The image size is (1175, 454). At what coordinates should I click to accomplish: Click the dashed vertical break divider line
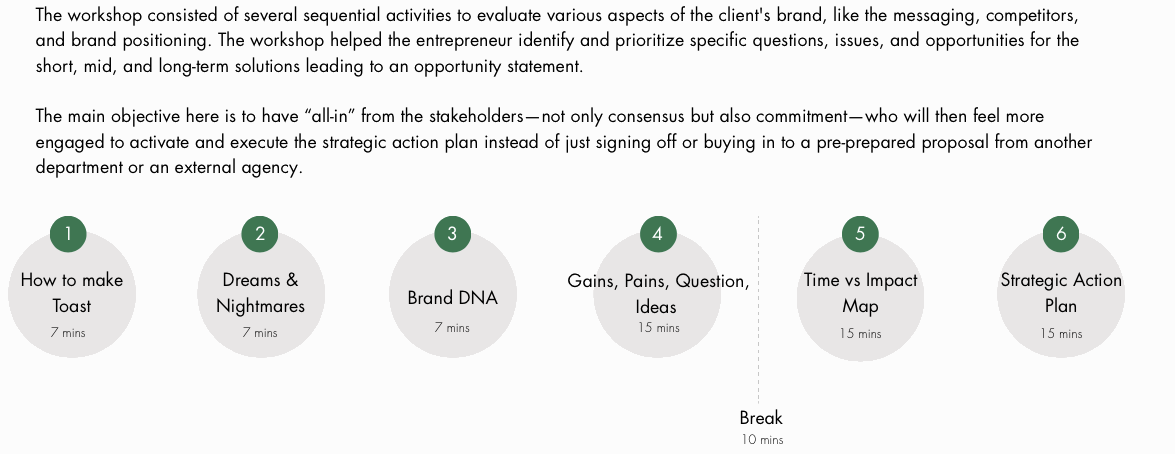(758, 310)
